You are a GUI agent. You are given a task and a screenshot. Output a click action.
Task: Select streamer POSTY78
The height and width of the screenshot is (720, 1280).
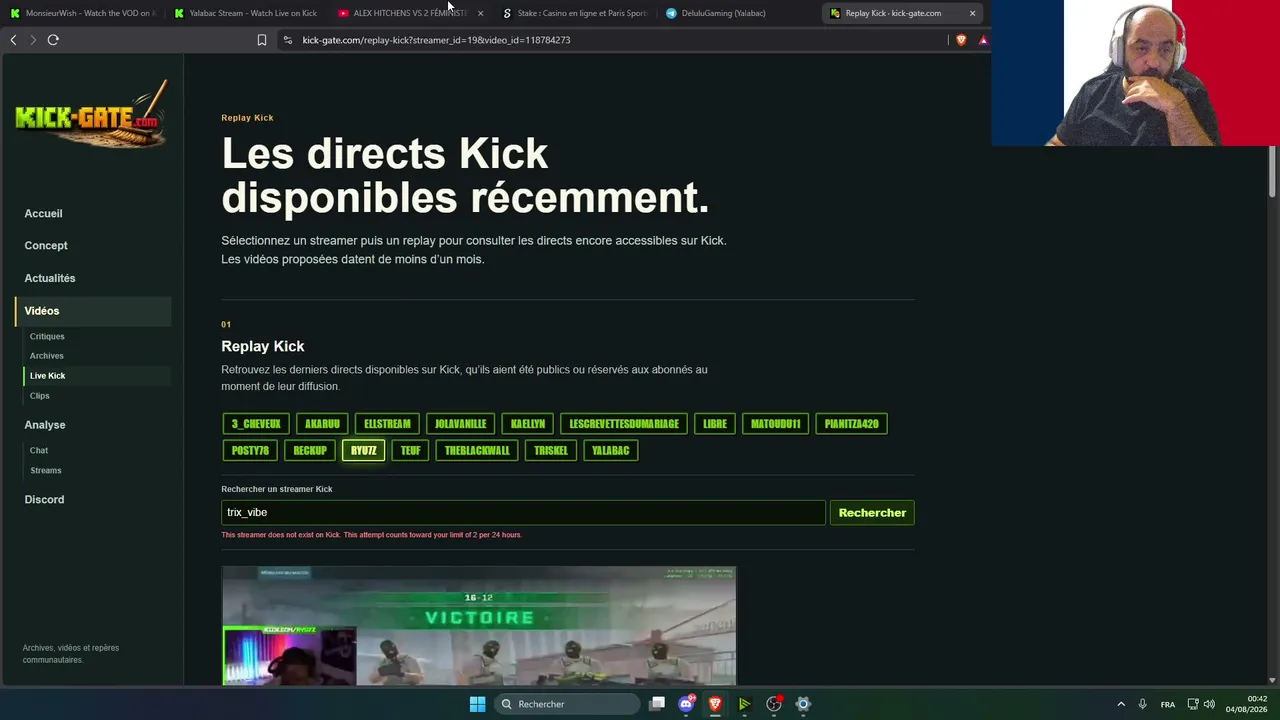250,451
